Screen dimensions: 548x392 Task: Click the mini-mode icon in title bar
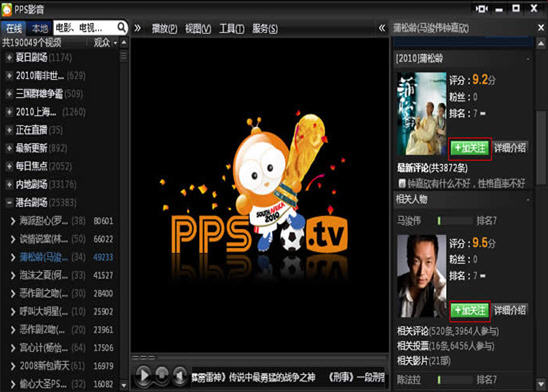pyautogui.click(x=482, y=9)
